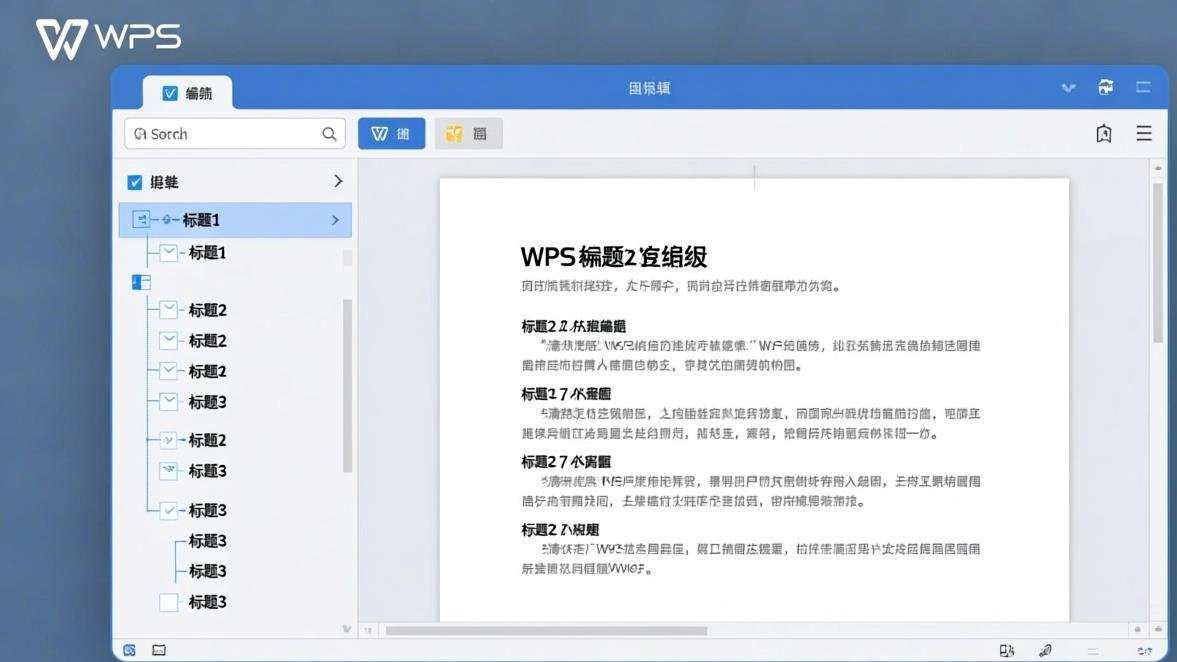
Task: Click the first bold 标题2 document heading
Action: point(573,326)
